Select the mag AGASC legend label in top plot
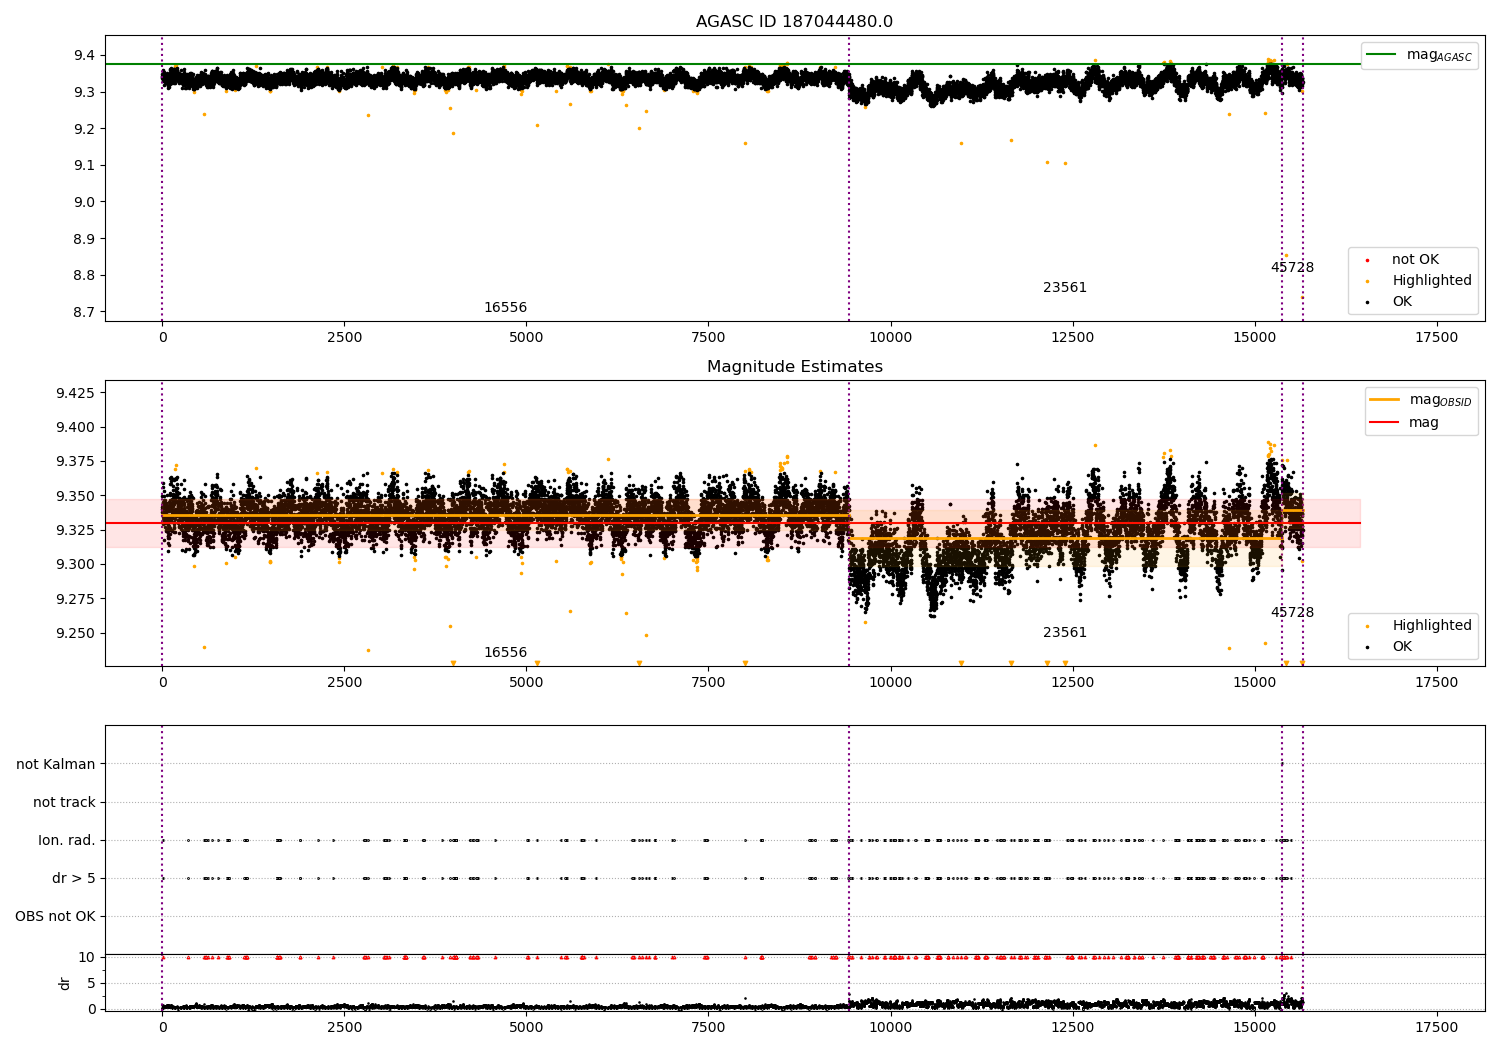The height and width of the screenshot is (1050, 1500). [x=1439, y=55]
